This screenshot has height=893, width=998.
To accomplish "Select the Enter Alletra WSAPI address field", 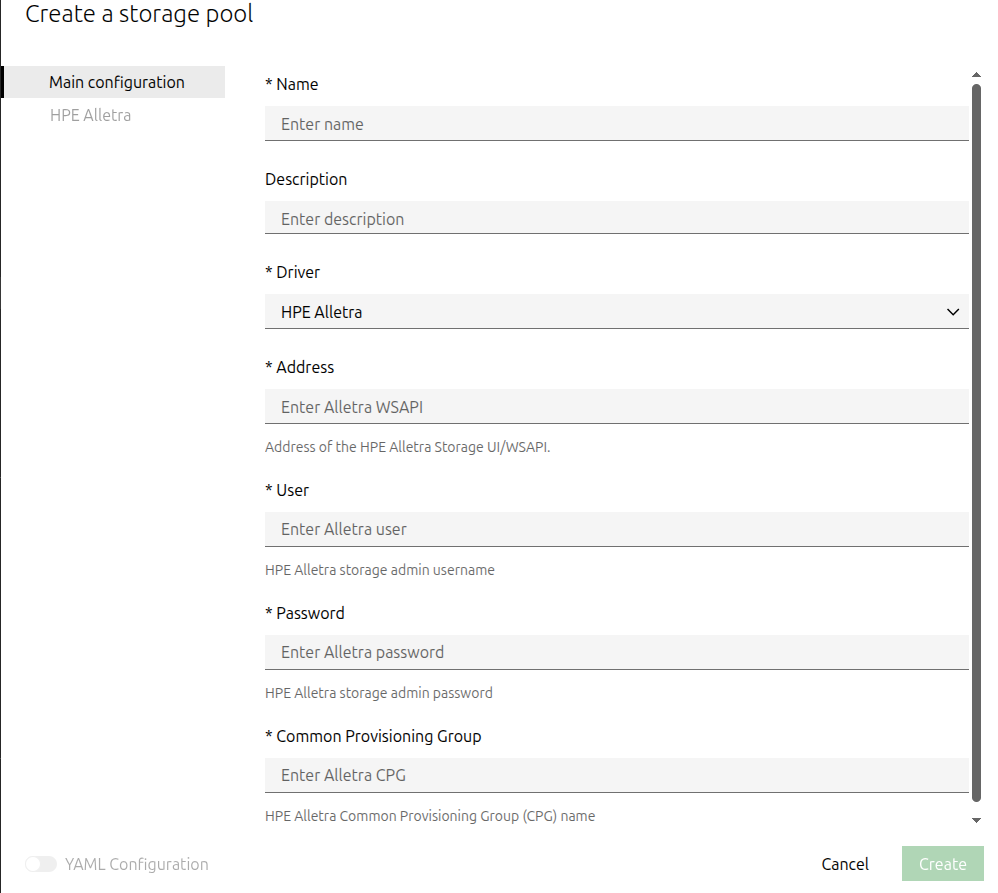I will click(616, 407).
